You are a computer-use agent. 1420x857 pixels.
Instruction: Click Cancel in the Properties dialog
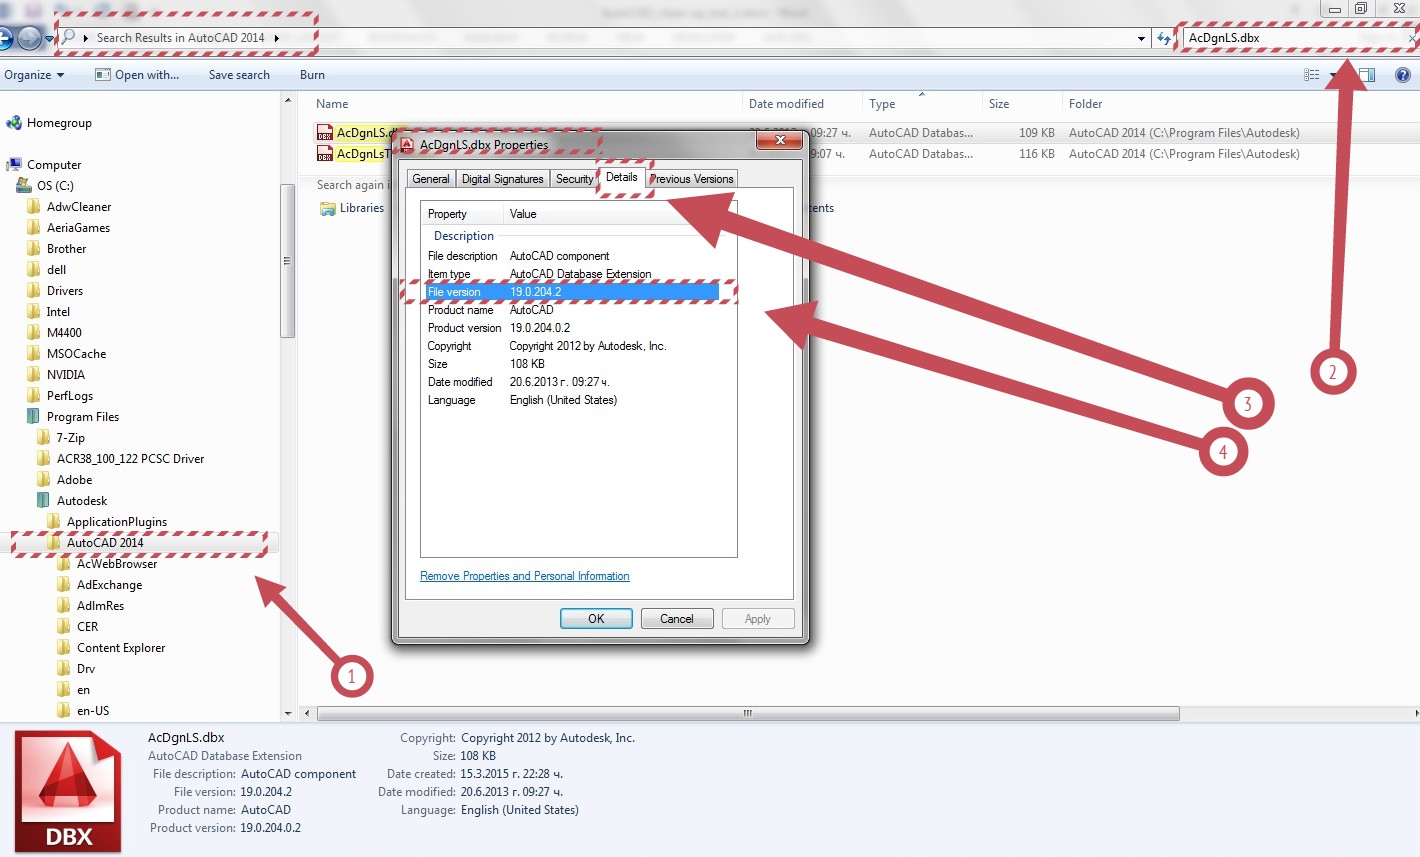[677, 619]
